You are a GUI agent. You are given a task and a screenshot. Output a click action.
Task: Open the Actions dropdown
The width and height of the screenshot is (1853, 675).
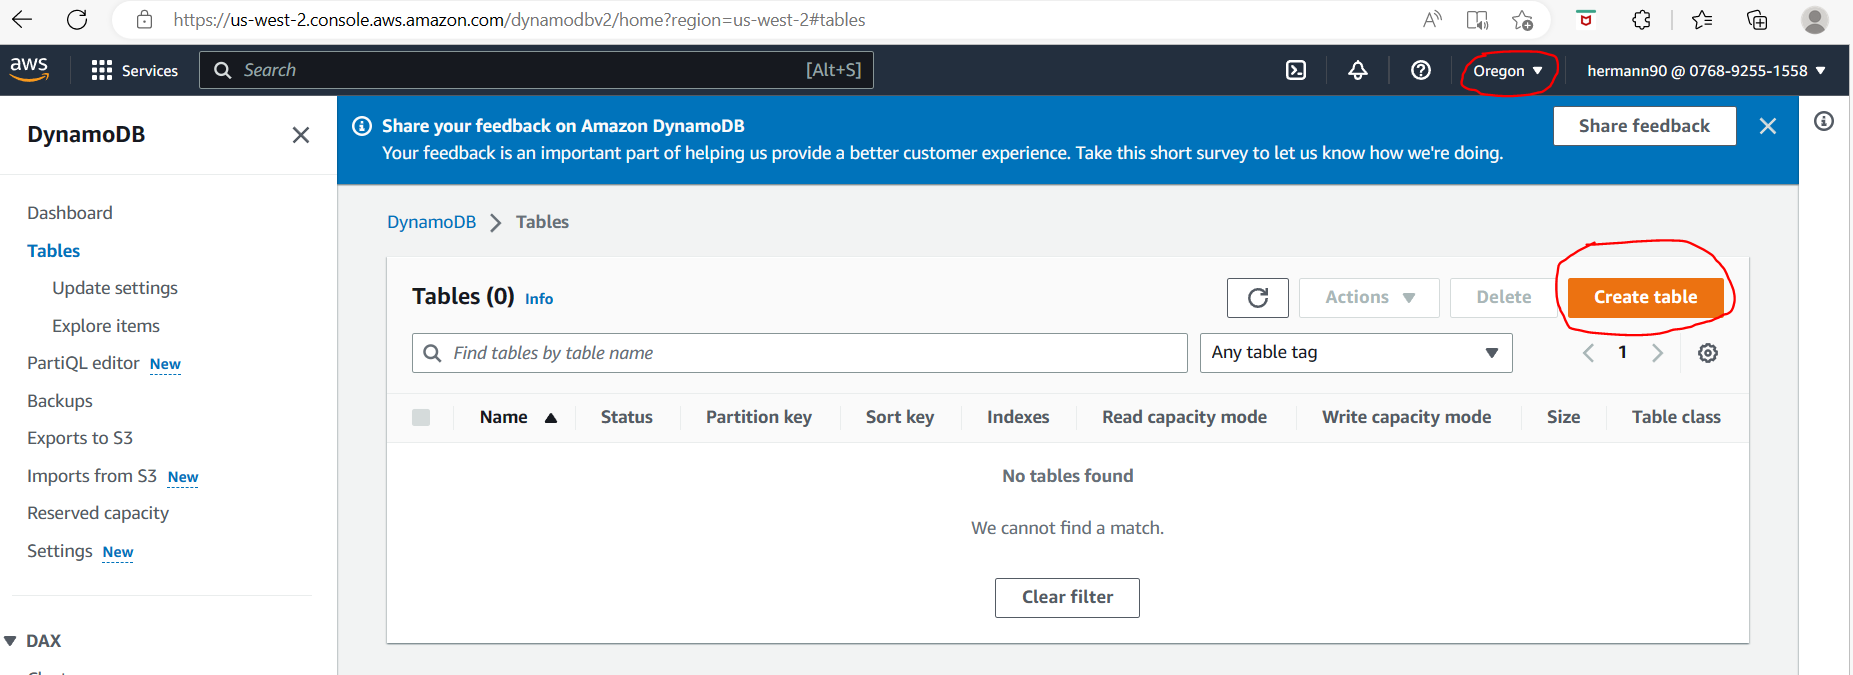click(x=1369, y=297)
